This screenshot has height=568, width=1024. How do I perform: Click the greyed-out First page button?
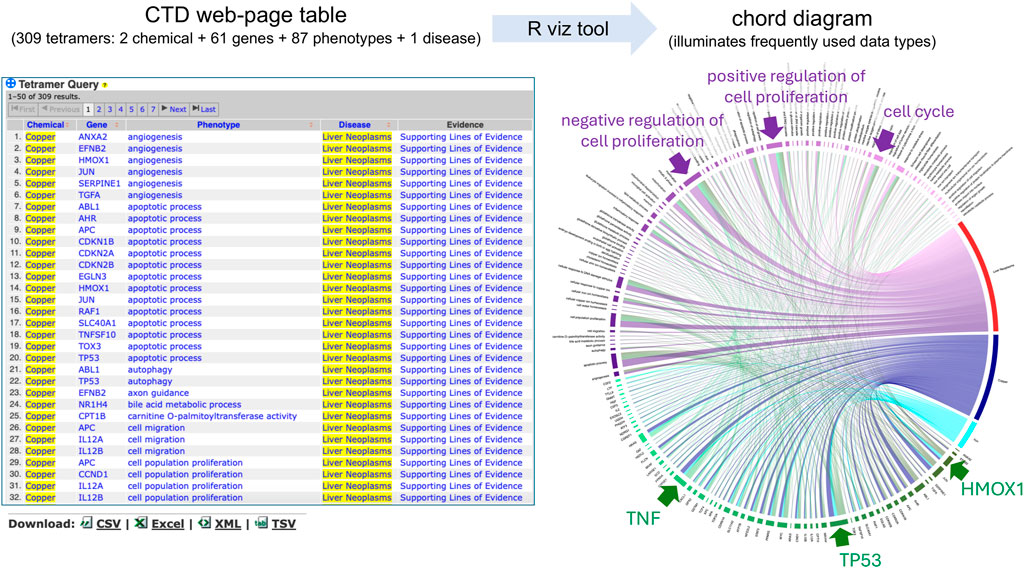click(23, 109)
